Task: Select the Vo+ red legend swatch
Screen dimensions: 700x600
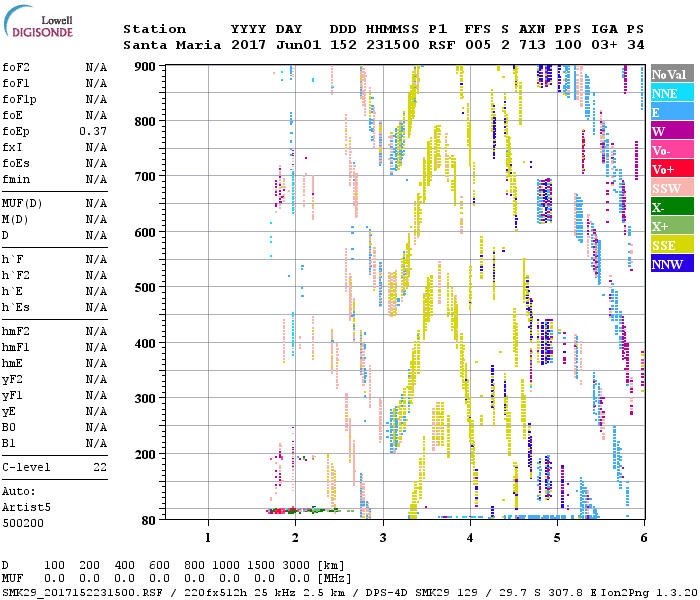Action: [672, 169]
